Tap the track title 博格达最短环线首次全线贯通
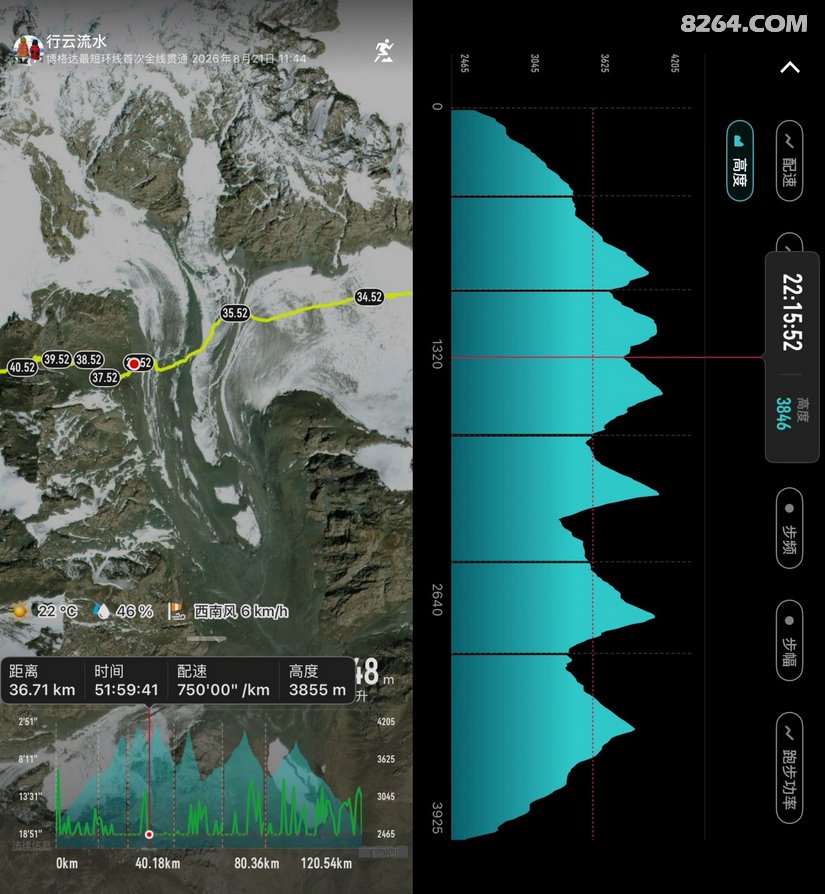The image size is (825, 894). pyautogui.click(x=117, y=59)
